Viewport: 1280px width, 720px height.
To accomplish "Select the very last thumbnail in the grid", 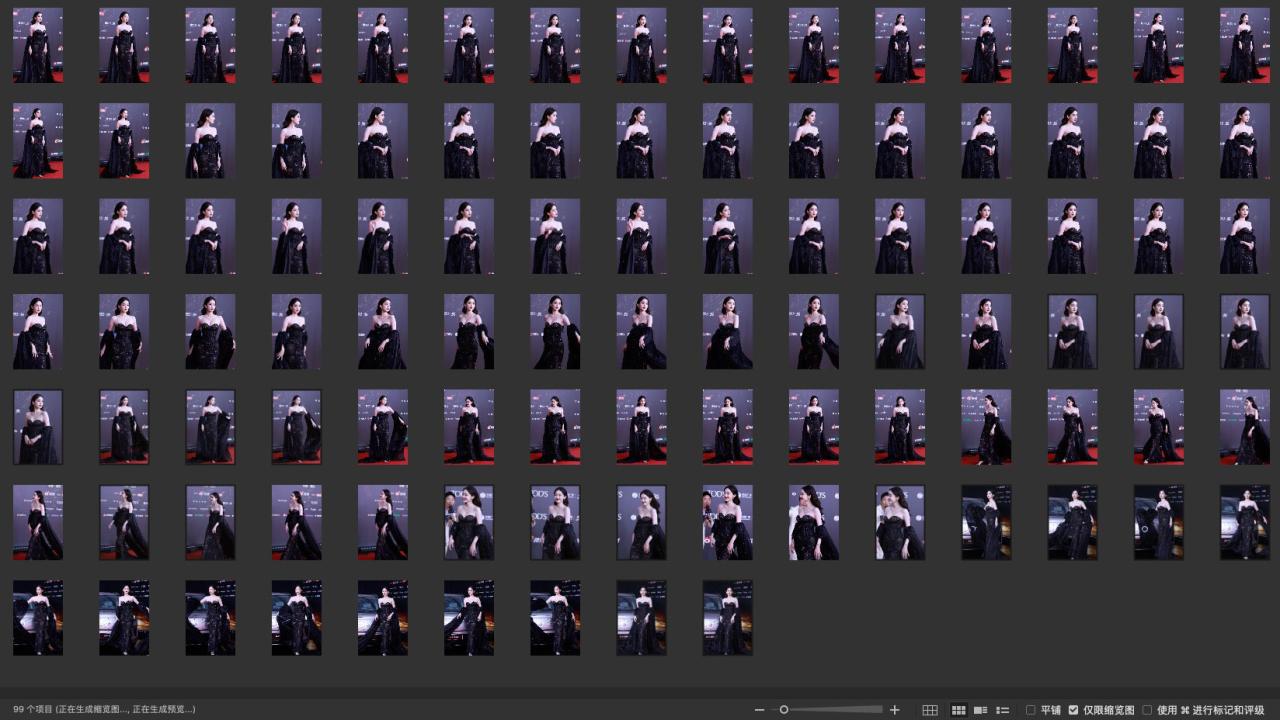I will (727, 618).
